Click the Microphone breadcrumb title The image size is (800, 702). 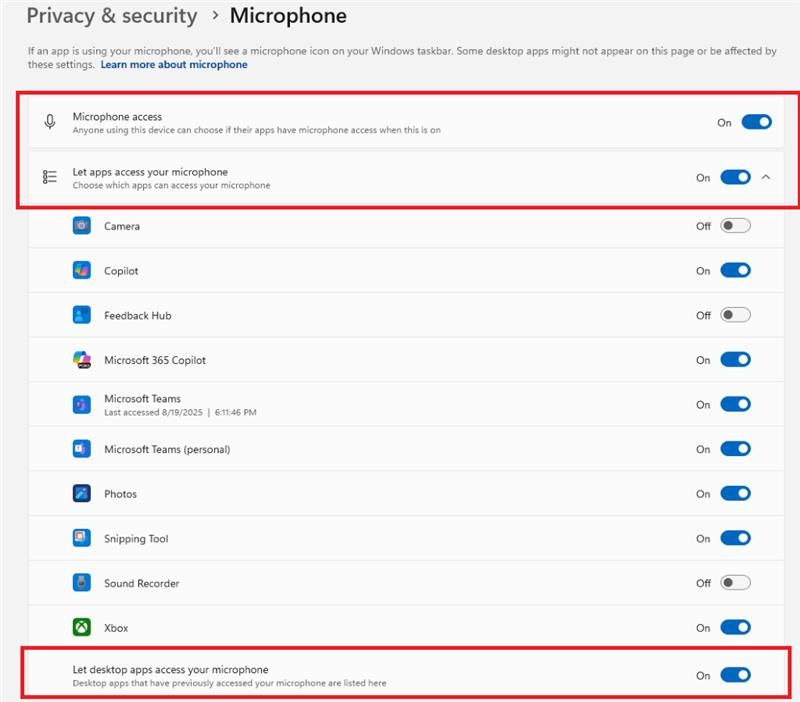click(x=288, y=16)
